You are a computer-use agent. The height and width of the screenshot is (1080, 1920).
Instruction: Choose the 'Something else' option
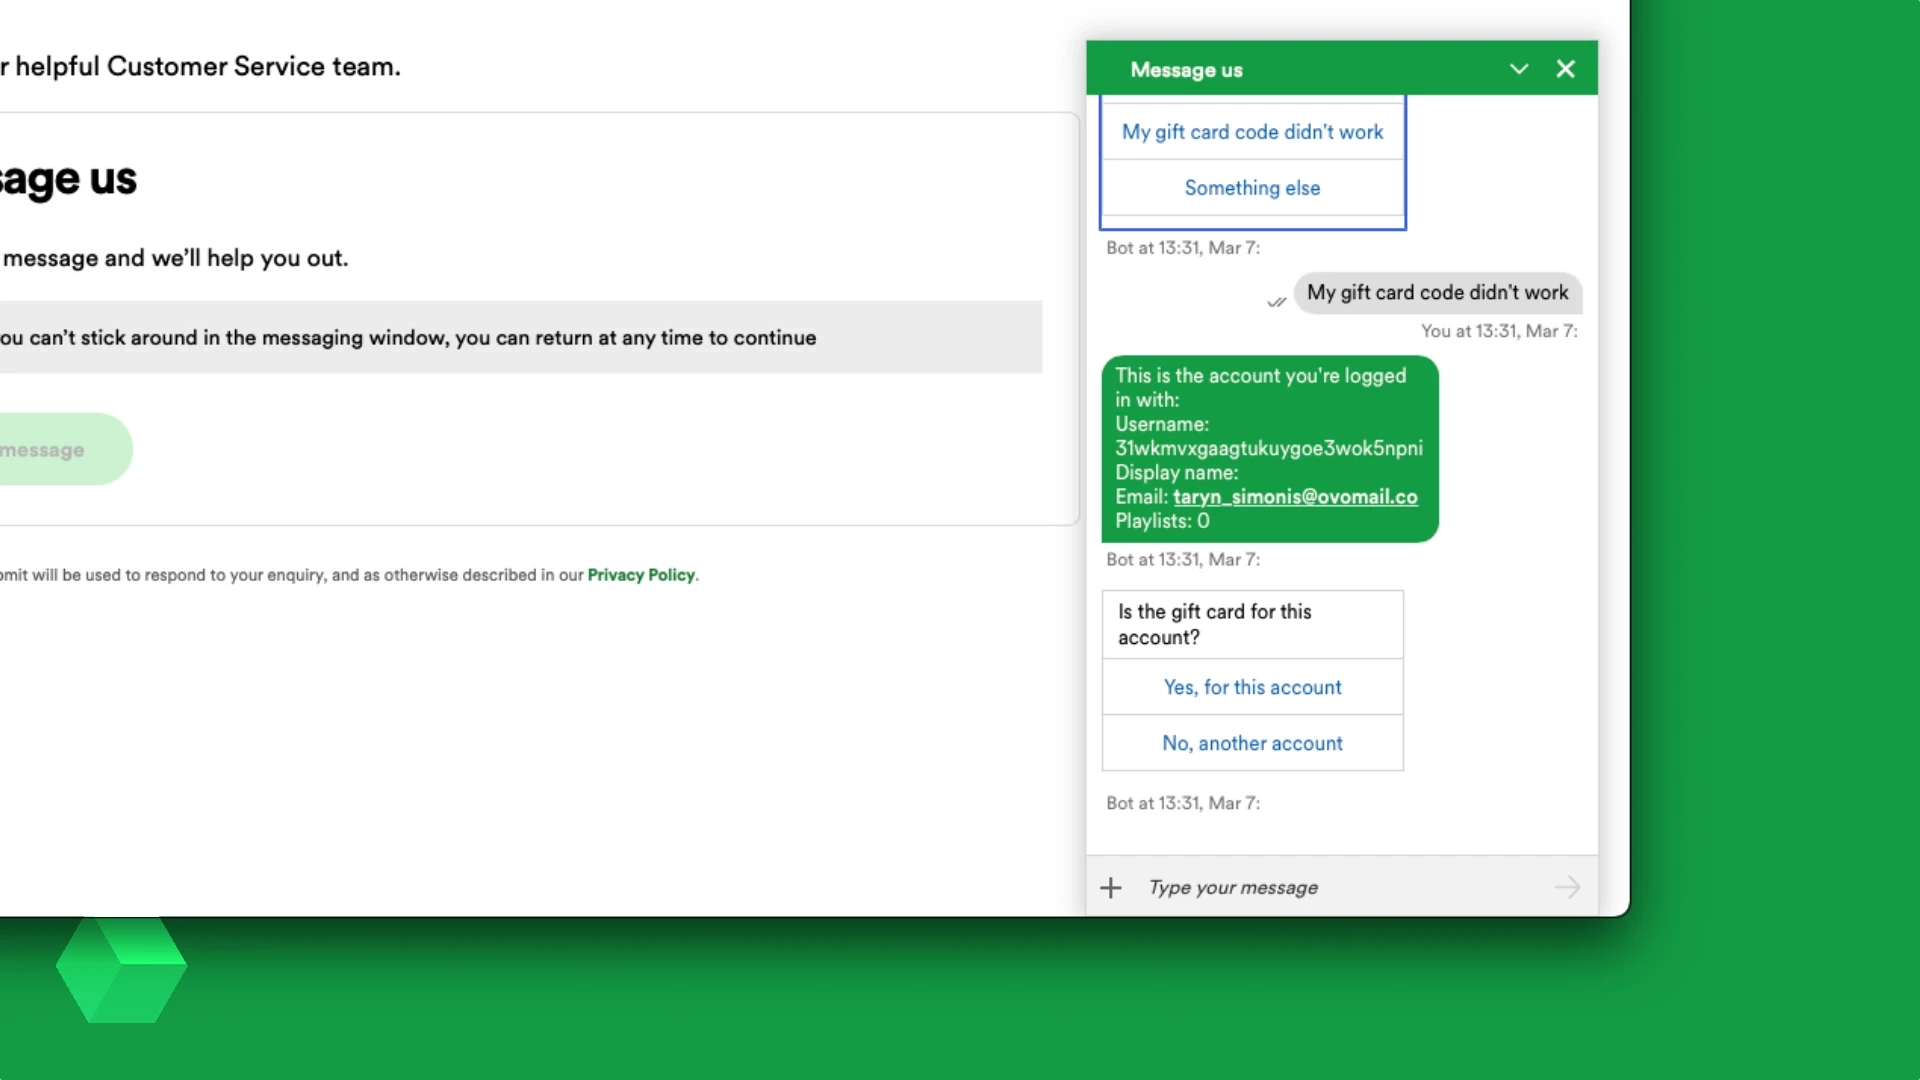(1252, 188)
